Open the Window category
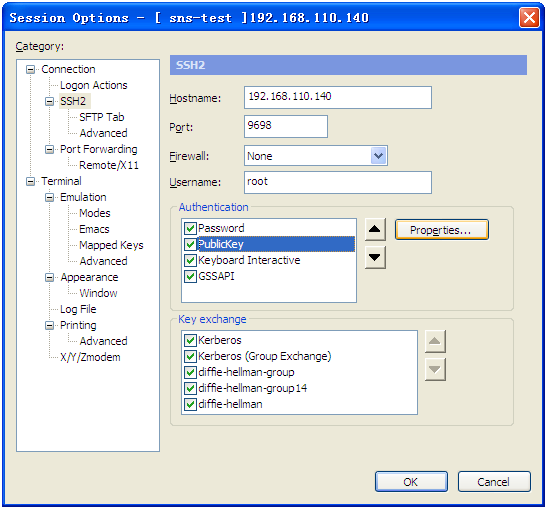547x509 pixels. coord(98,293)
